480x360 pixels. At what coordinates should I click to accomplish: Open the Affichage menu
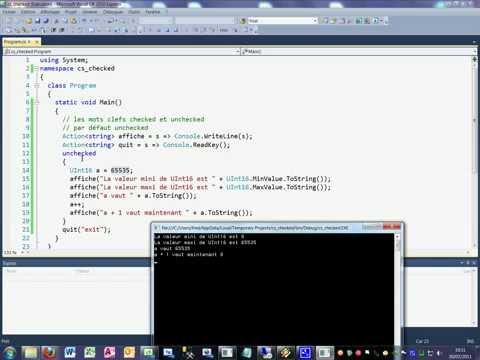pyautogui.click(x=50, y=12)
